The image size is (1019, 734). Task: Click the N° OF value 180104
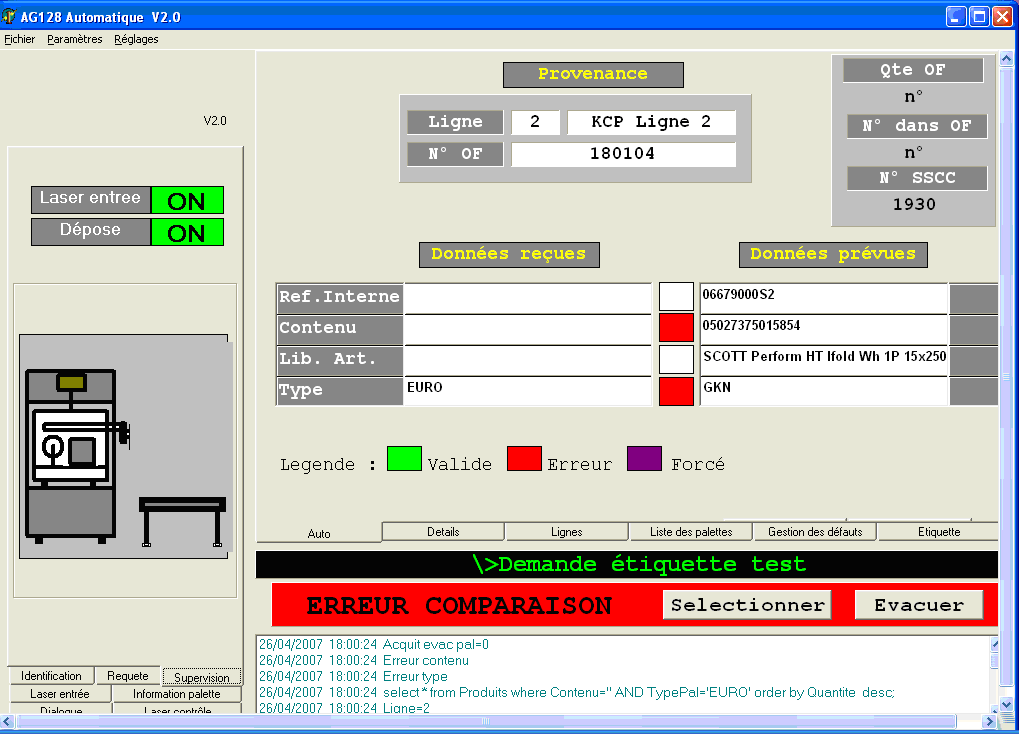coord(623,154)
